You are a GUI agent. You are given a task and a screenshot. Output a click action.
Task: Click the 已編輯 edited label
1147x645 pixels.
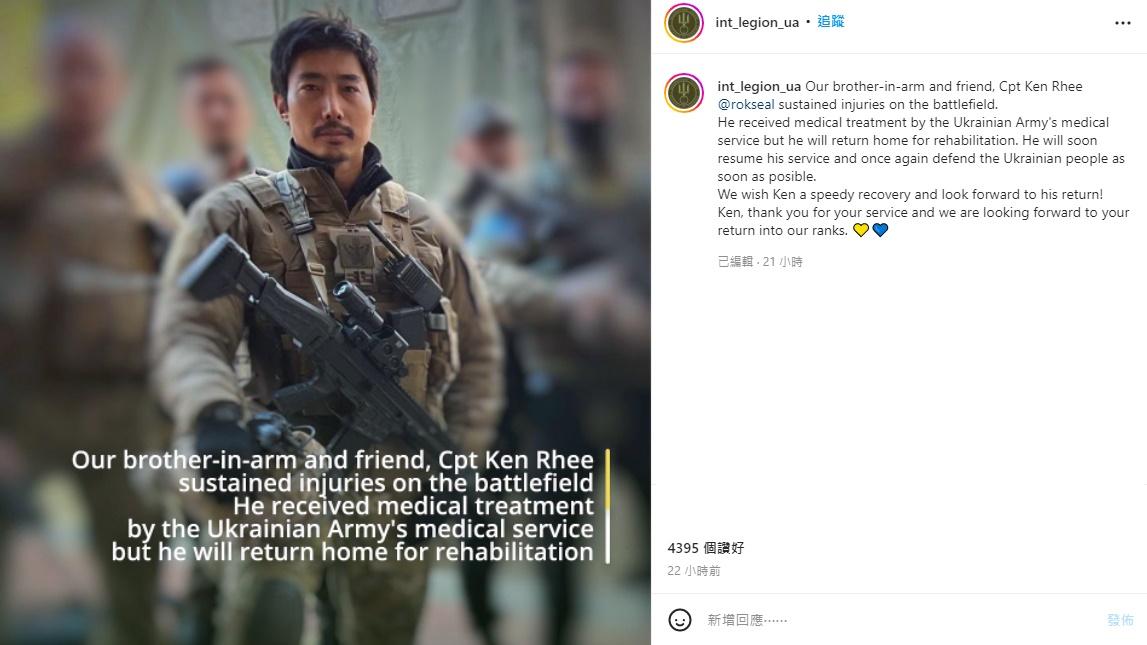735,262
